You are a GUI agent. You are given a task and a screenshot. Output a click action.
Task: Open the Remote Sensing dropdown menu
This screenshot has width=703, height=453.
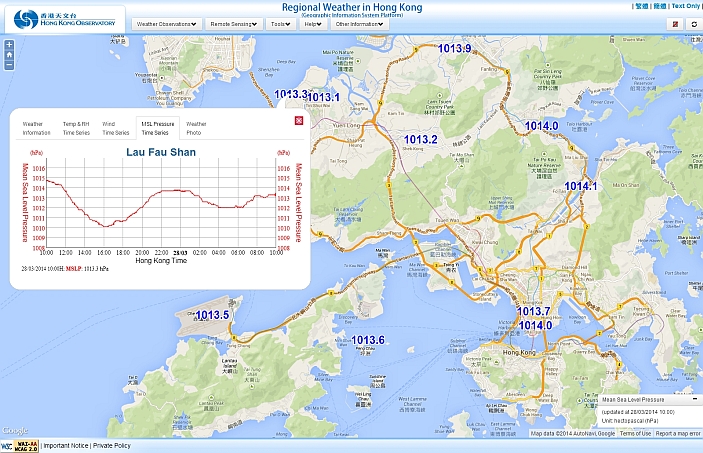[x=235, y=23]
